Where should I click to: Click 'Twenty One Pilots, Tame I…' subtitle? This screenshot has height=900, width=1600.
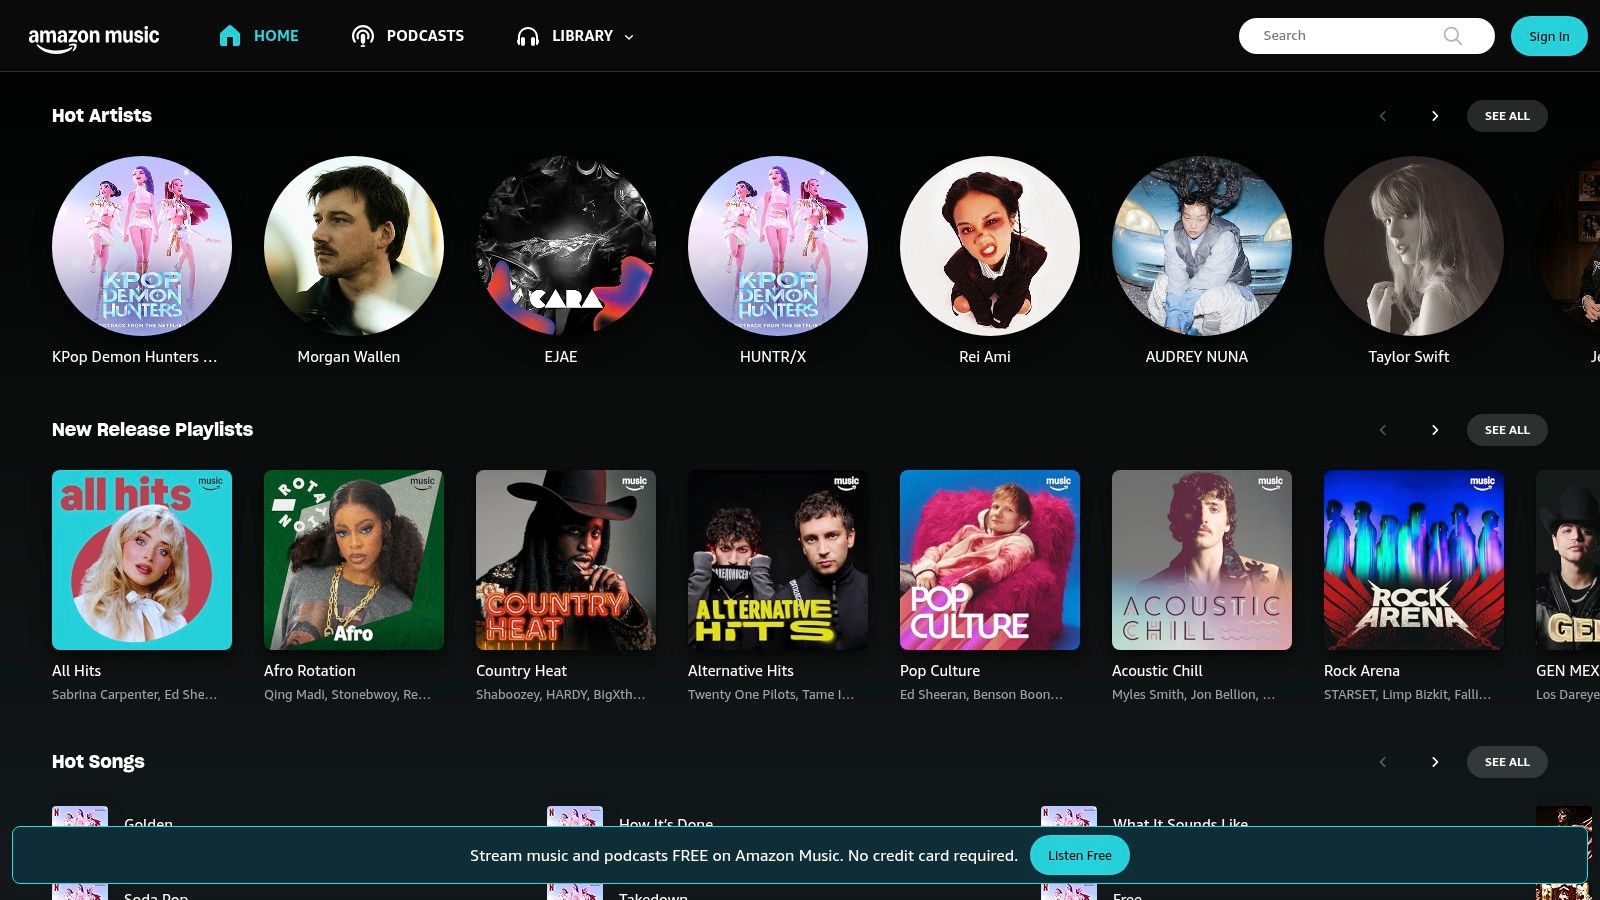click(x=771, y=695)
